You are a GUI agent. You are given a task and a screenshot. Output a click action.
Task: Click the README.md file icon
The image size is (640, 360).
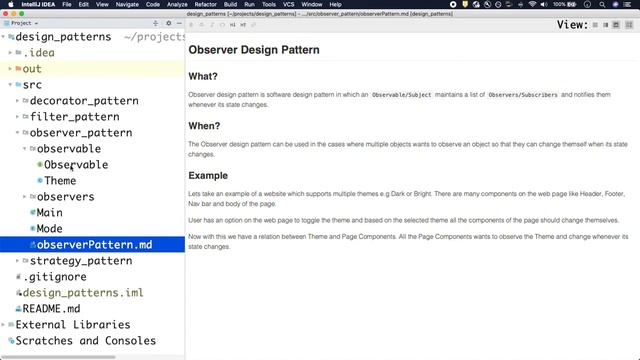[18, 309]
